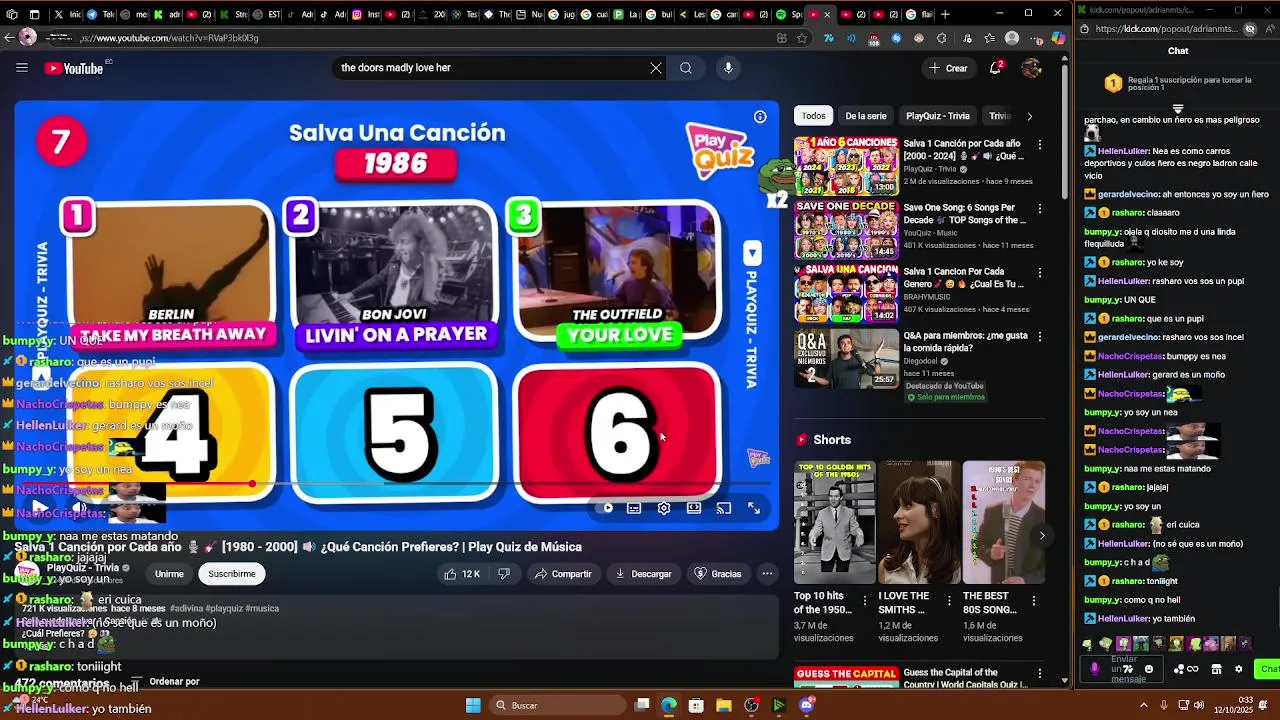This screenshot has height=720, width=1280.
Task: Go to the YouTube home logo
Action: pyautogui.click(x=74, y=68)
